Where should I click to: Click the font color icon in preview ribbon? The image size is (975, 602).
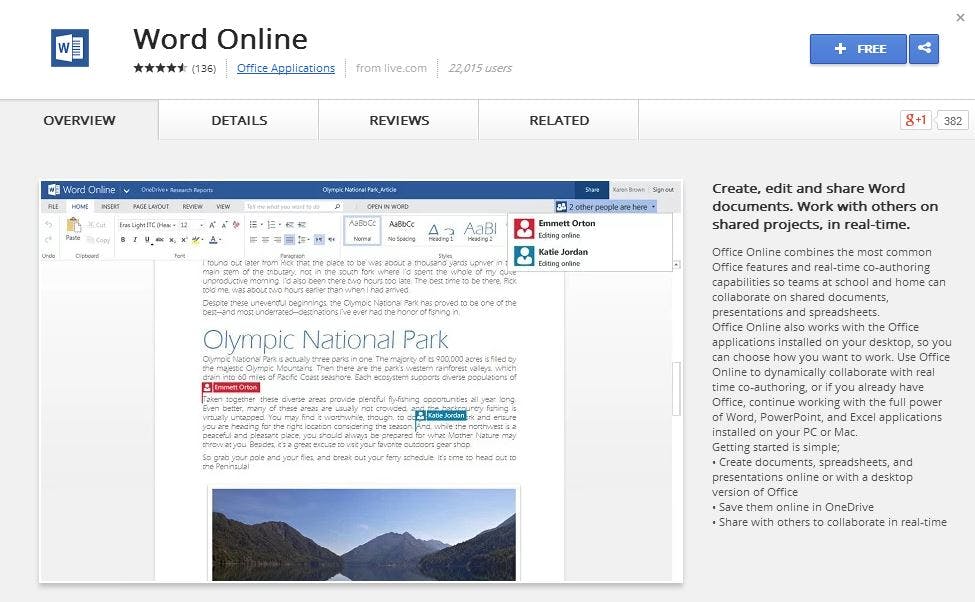(213, 239)
